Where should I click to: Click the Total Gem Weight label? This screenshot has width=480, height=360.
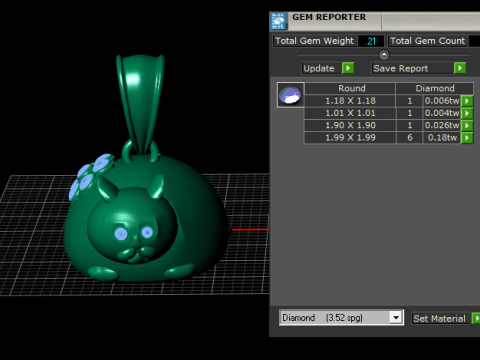coord(314,41)
